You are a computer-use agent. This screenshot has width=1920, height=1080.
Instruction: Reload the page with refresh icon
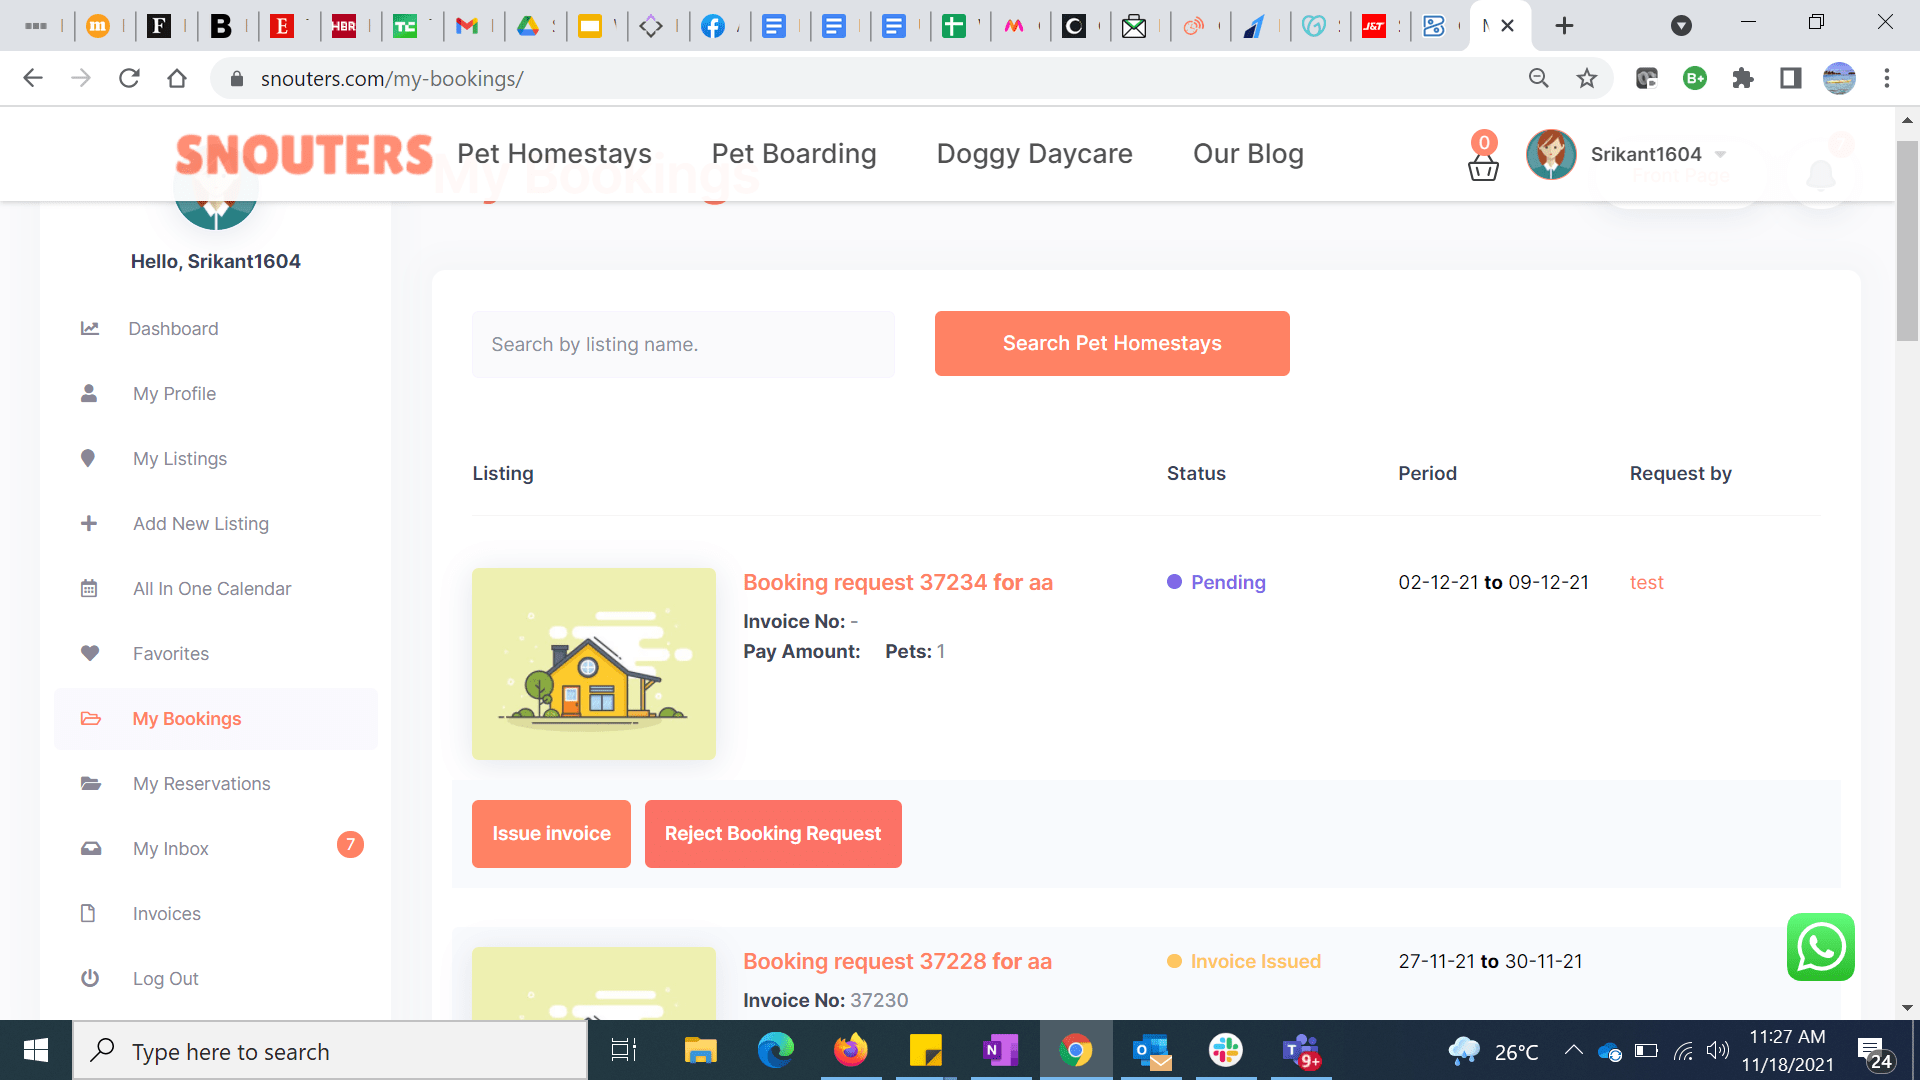click(129, 78)
